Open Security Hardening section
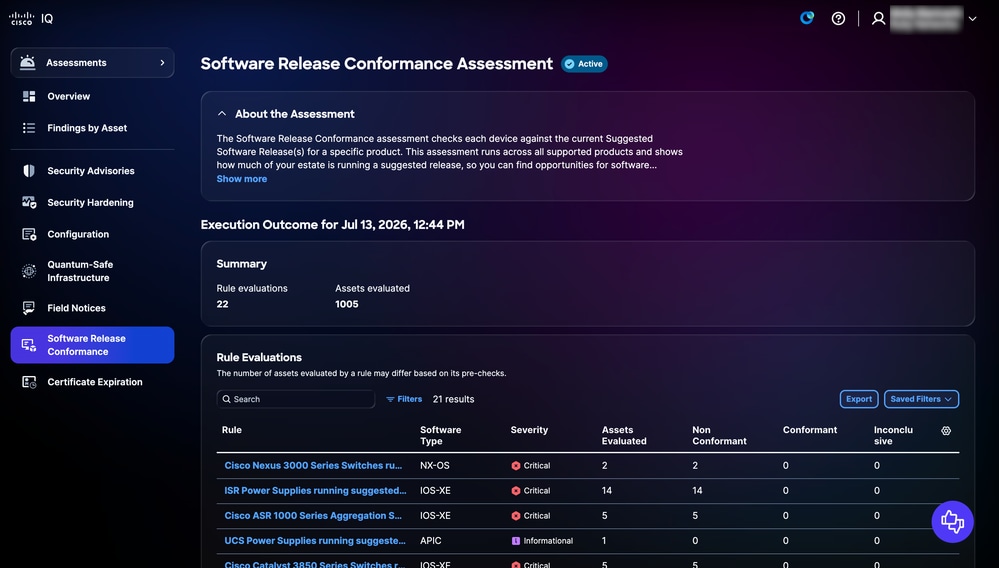The image size is (999, 568). (90, 202)
